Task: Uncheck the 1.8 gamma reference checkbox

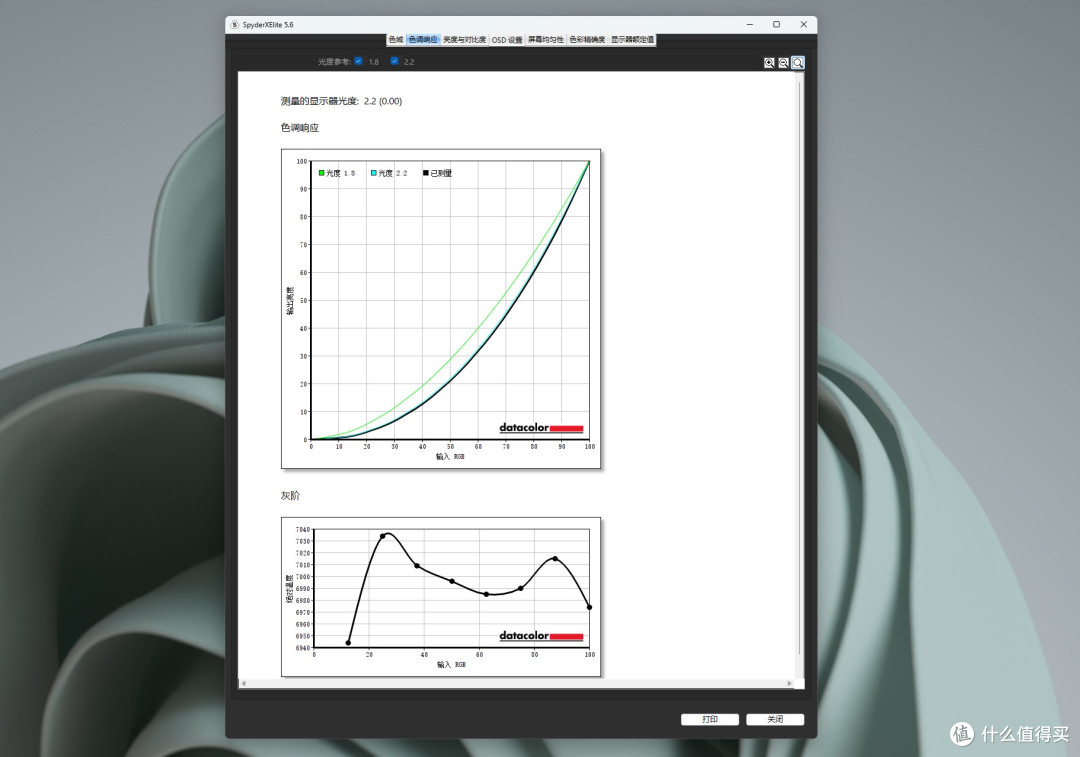Action: point(358,61)
